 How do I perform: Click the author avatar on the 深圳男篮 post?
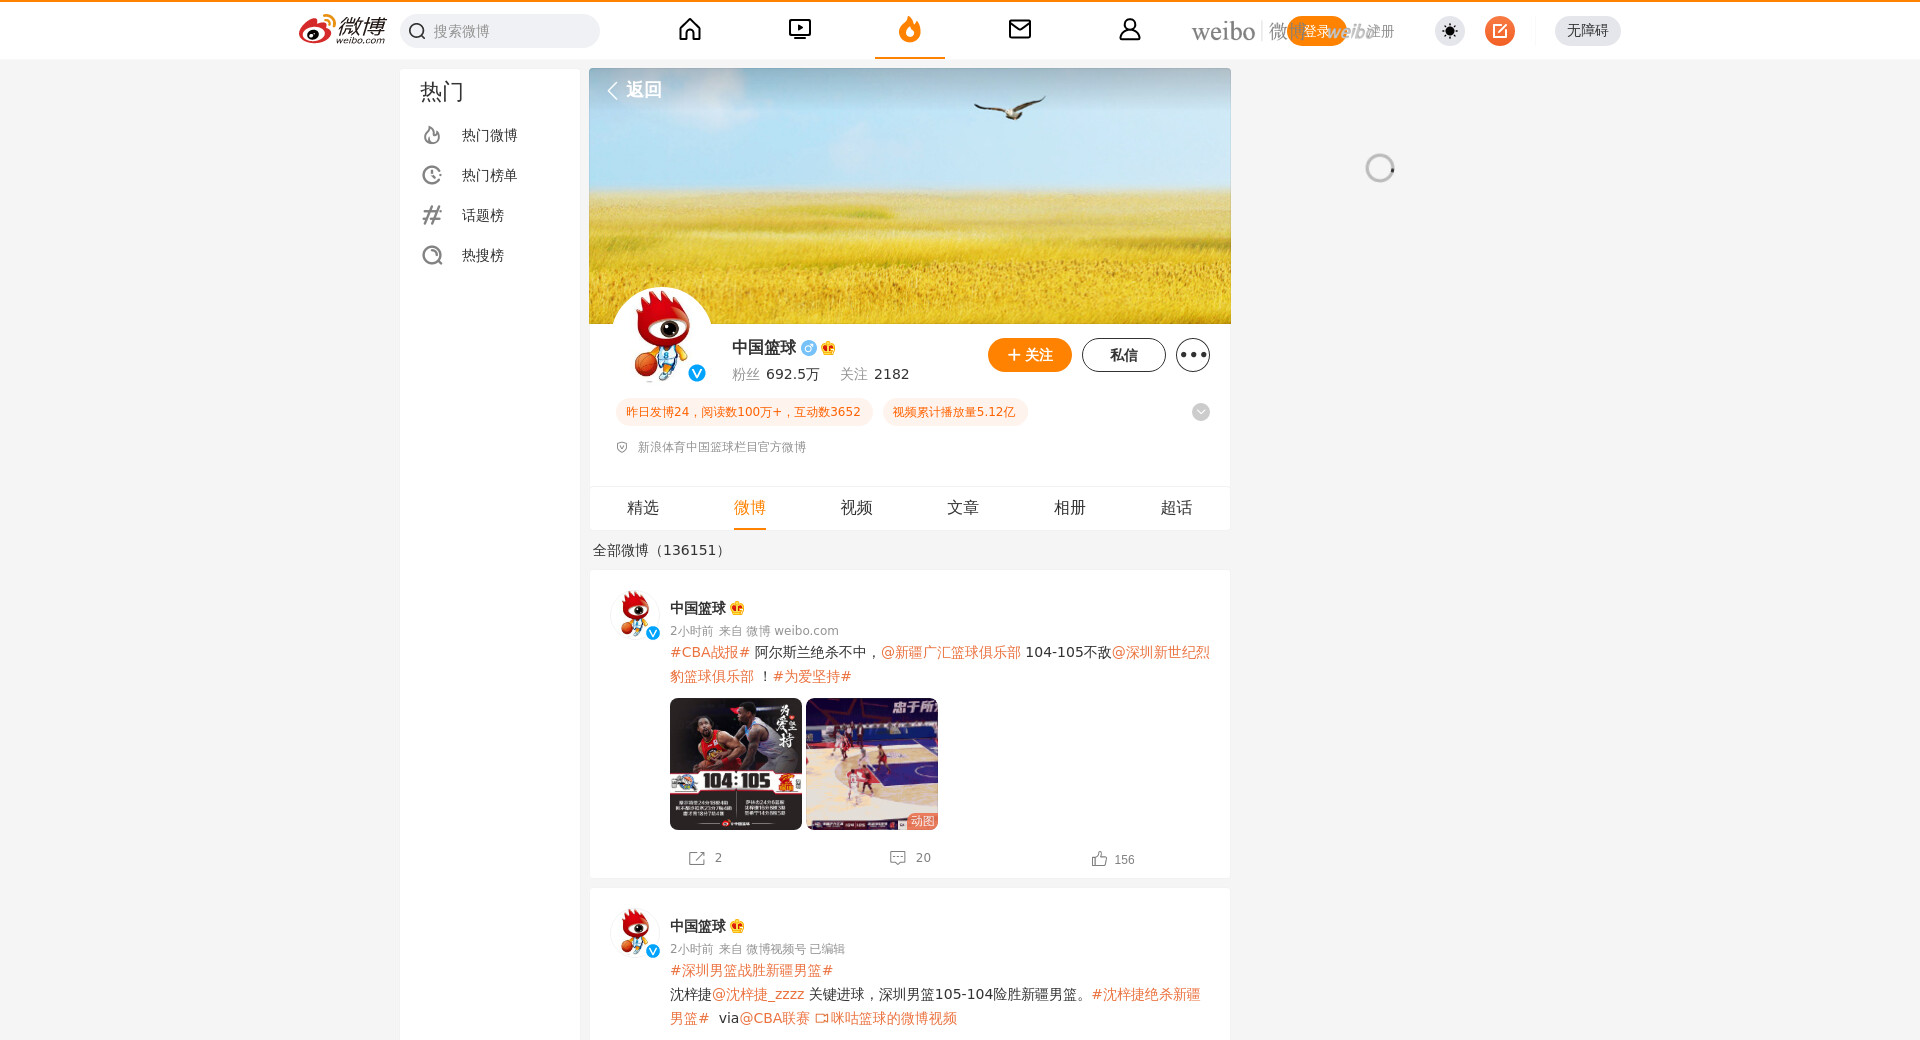click(x=635, y=933)
